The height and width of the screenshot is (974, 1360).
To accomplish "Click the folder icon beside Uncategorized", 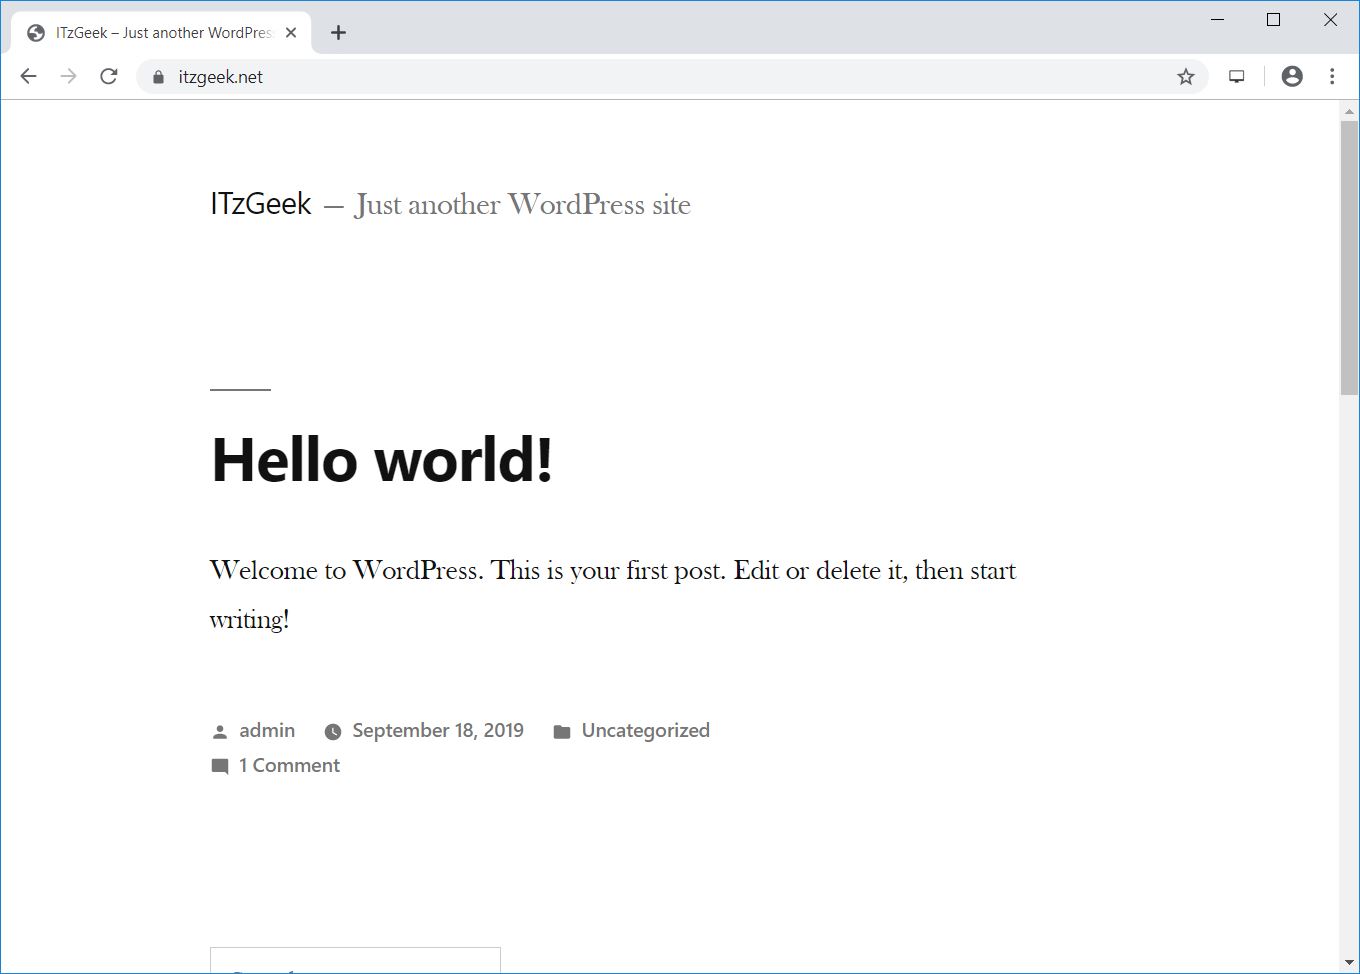I will [562, 732].
